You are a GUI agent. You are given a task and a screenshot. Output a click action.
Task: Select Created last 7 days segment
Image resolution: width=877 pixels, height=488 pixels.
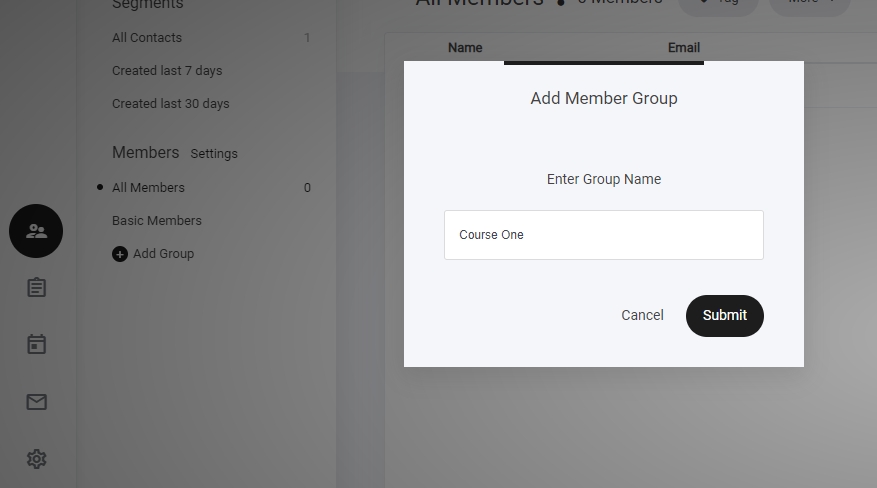167,71
